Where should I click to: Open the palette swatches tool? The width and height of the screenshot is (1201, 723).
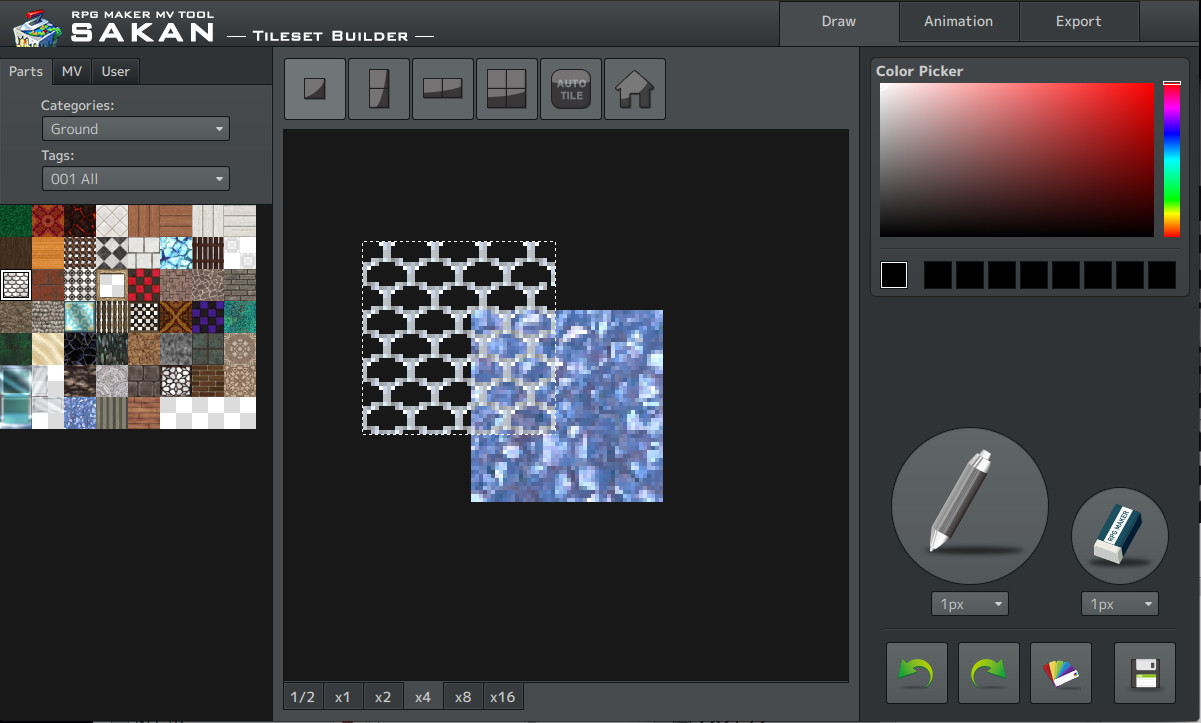click(x=1060, y=672)
